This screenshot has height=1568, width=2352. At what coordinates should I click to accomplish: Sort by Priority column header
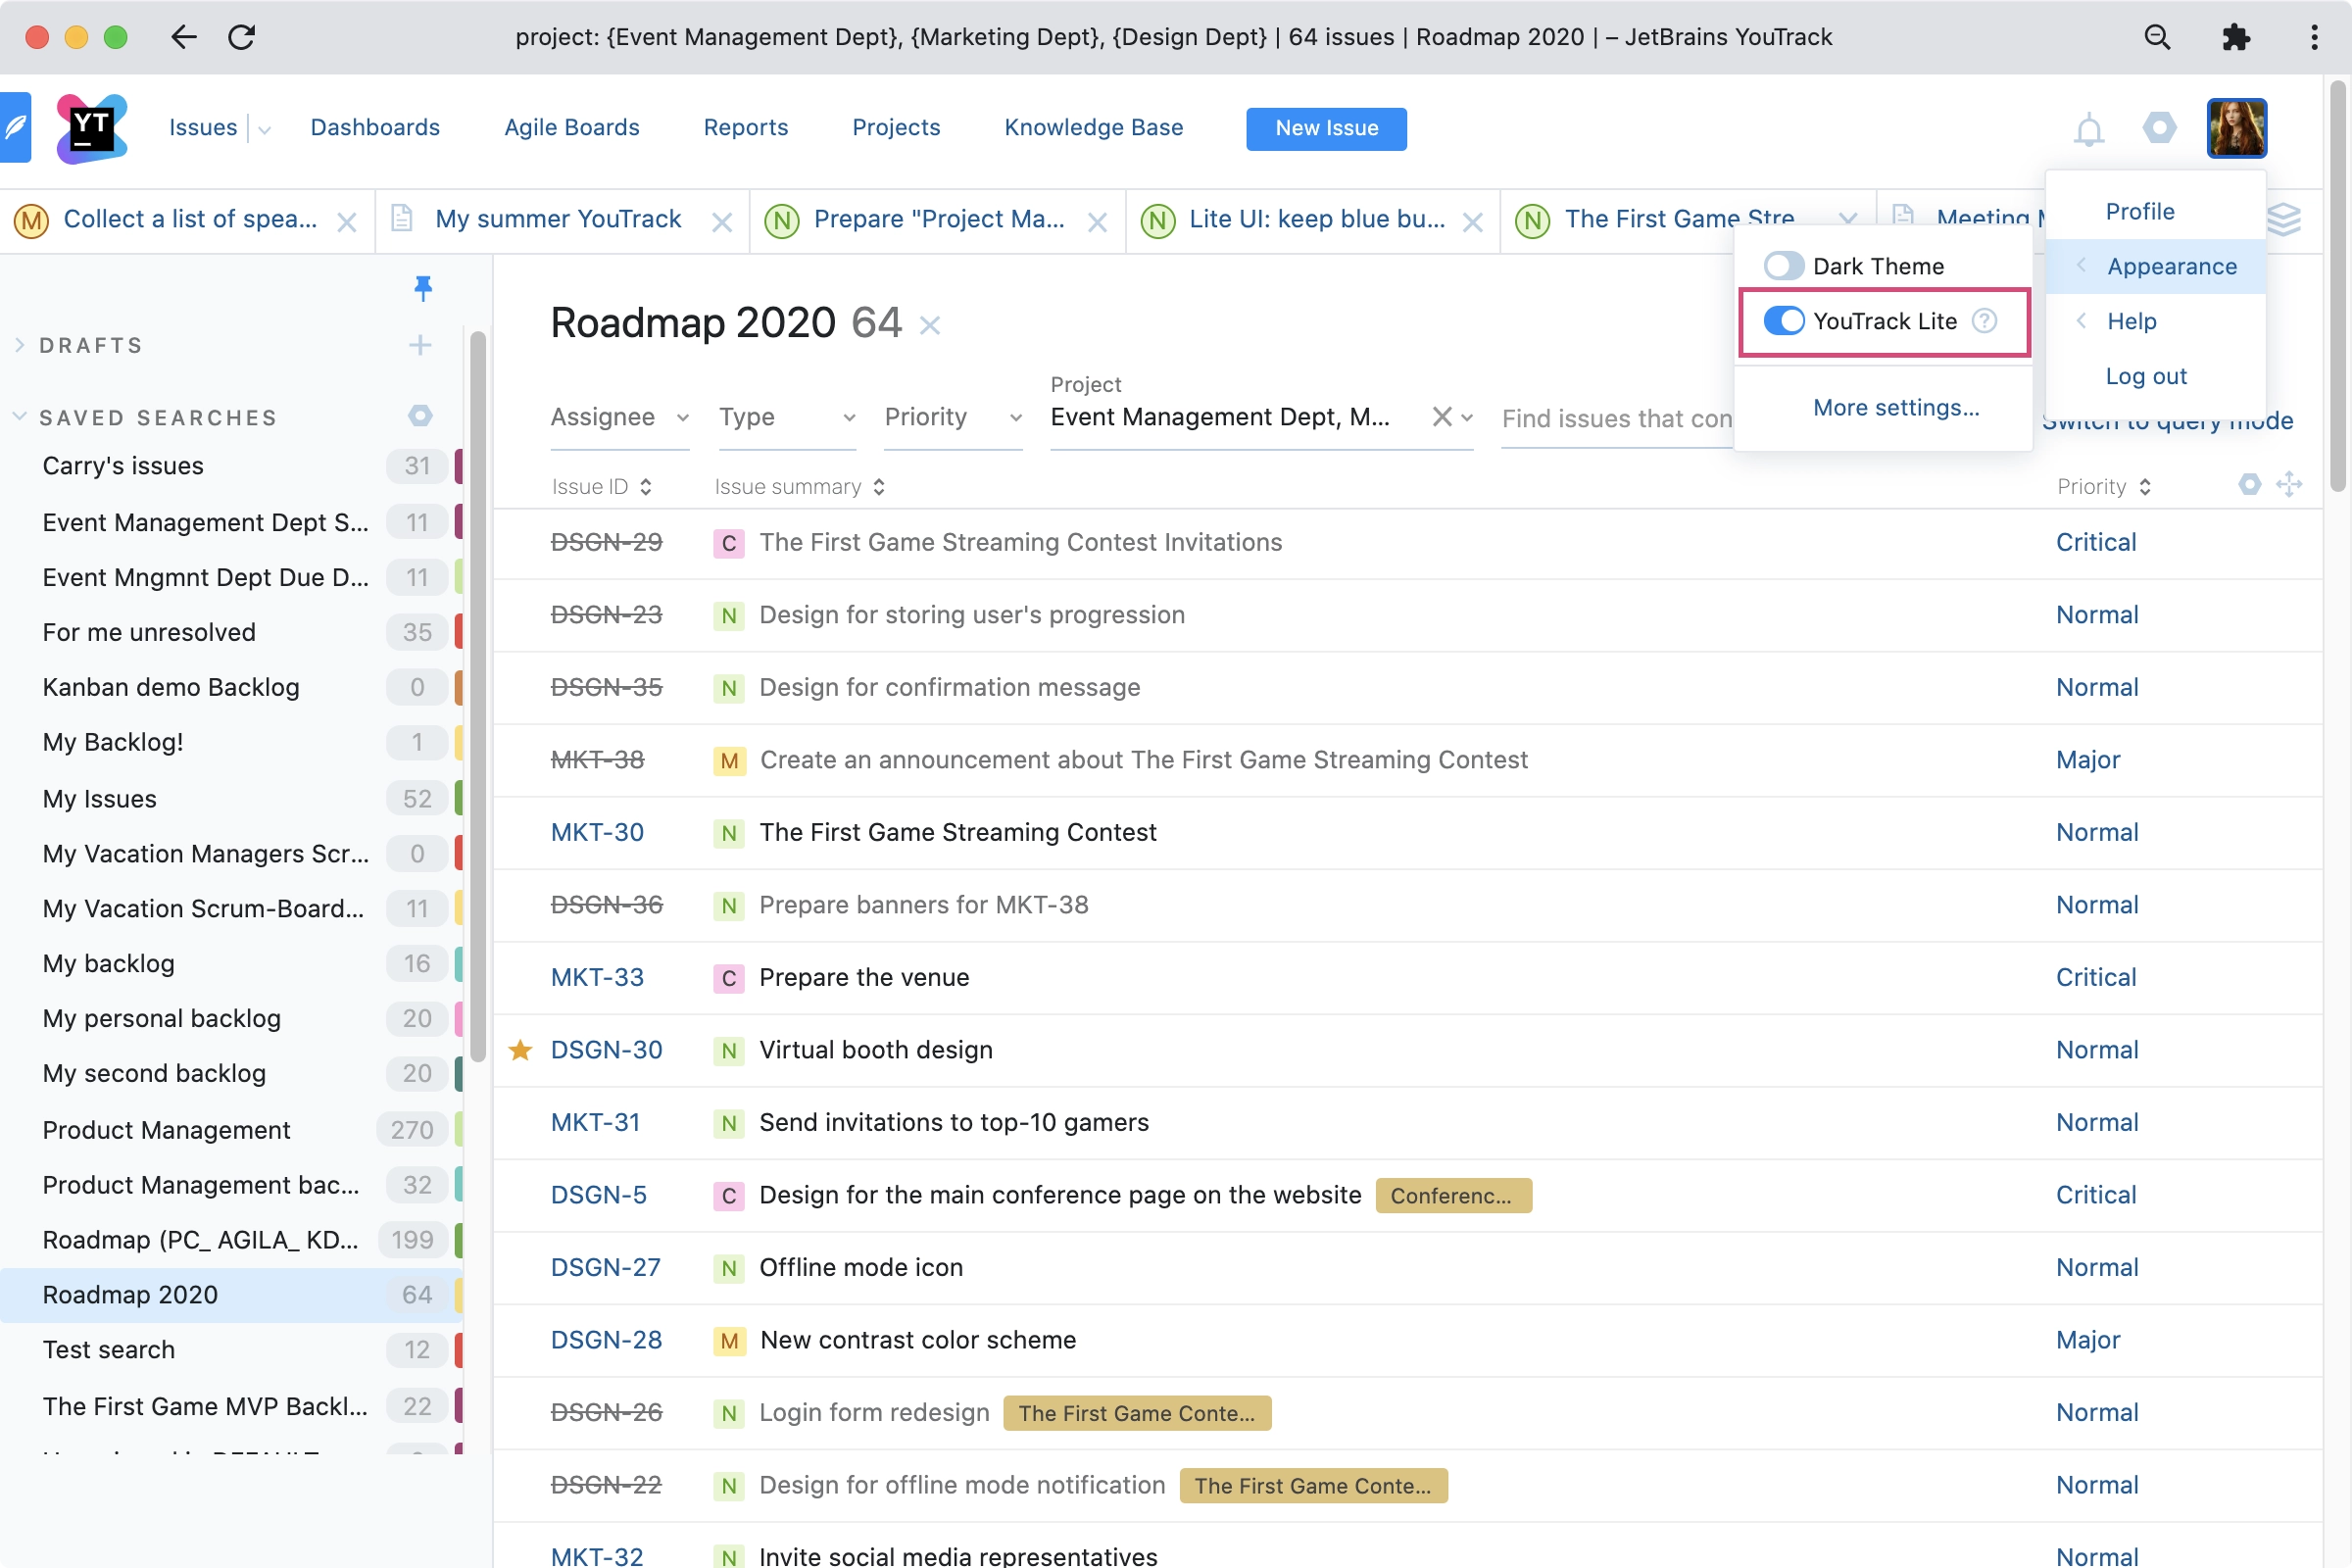(2104, 487)
